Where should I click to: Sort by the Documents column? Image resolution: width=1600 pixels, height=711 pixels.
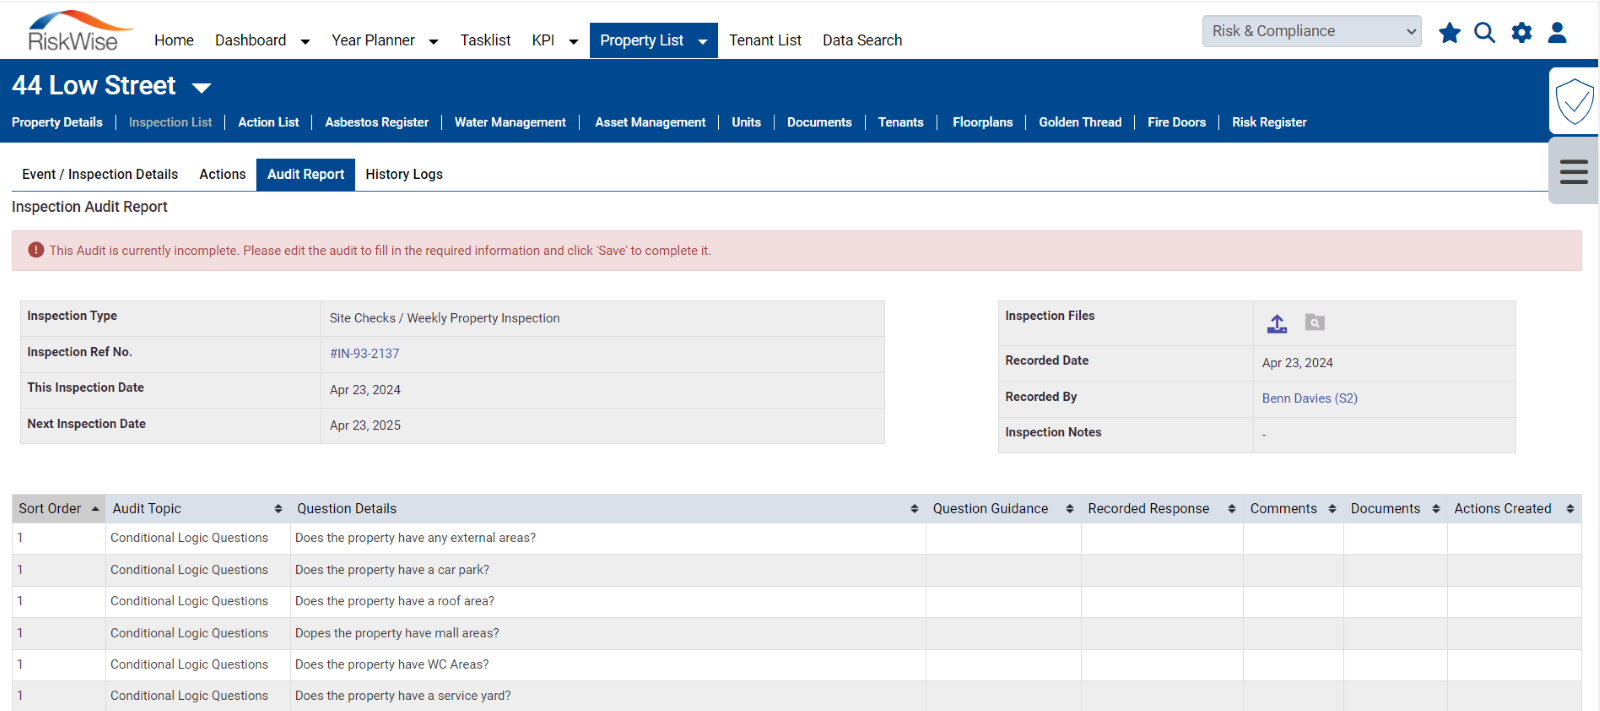[x=1395, y=508]
